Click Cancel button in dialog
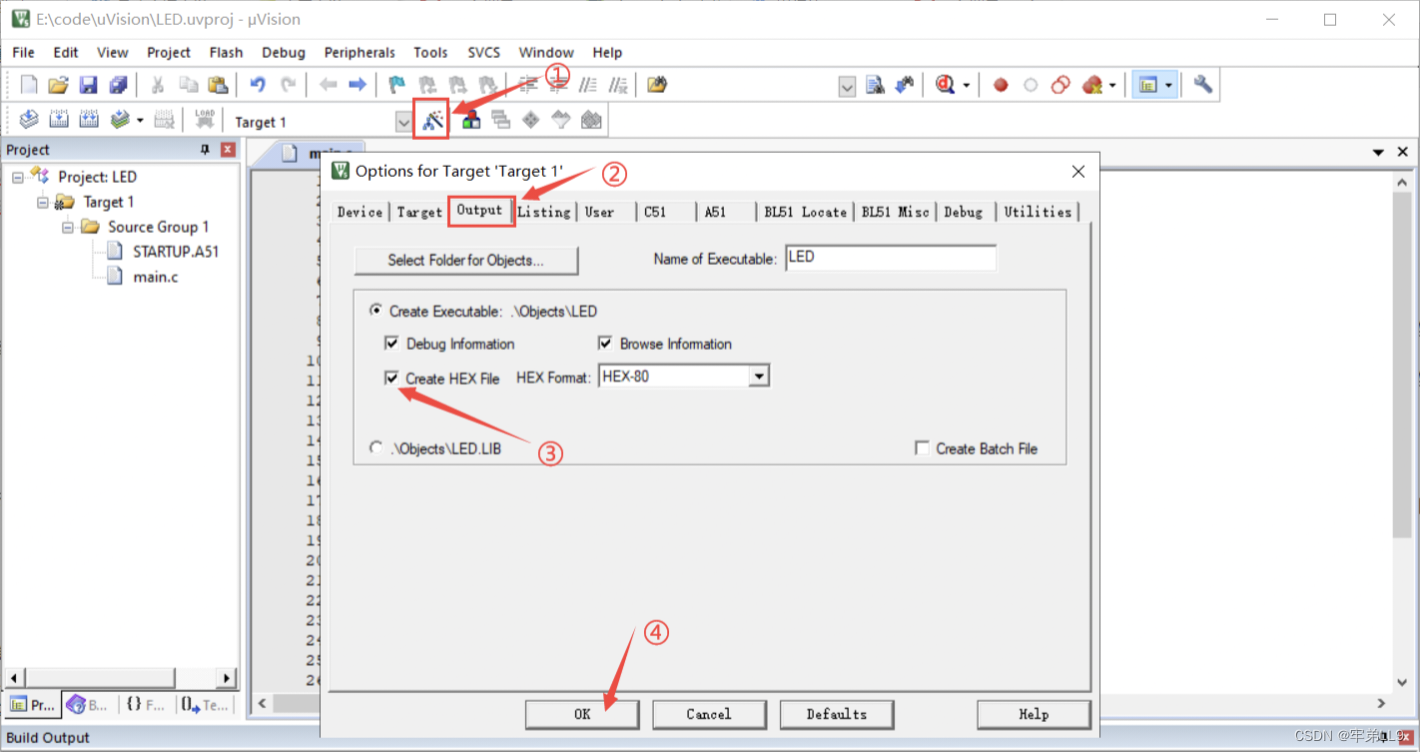1420x752 pixels. [709, 714]
